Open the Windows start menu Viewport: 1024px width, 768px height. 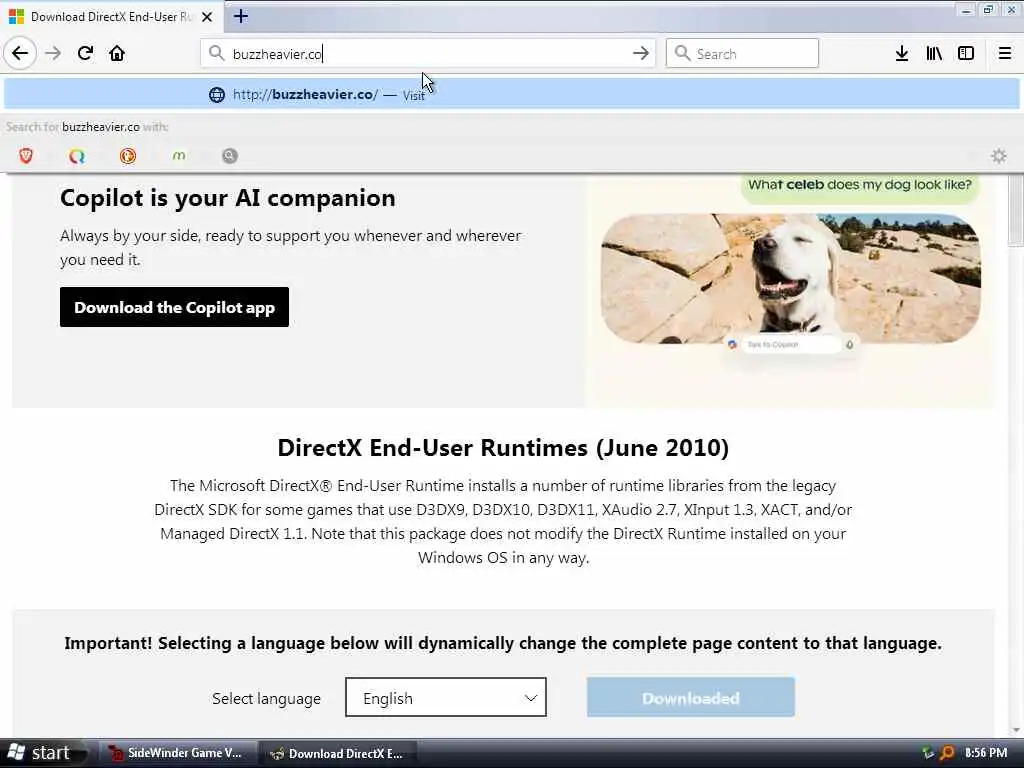pyautogui.click(x=43, y=753)
